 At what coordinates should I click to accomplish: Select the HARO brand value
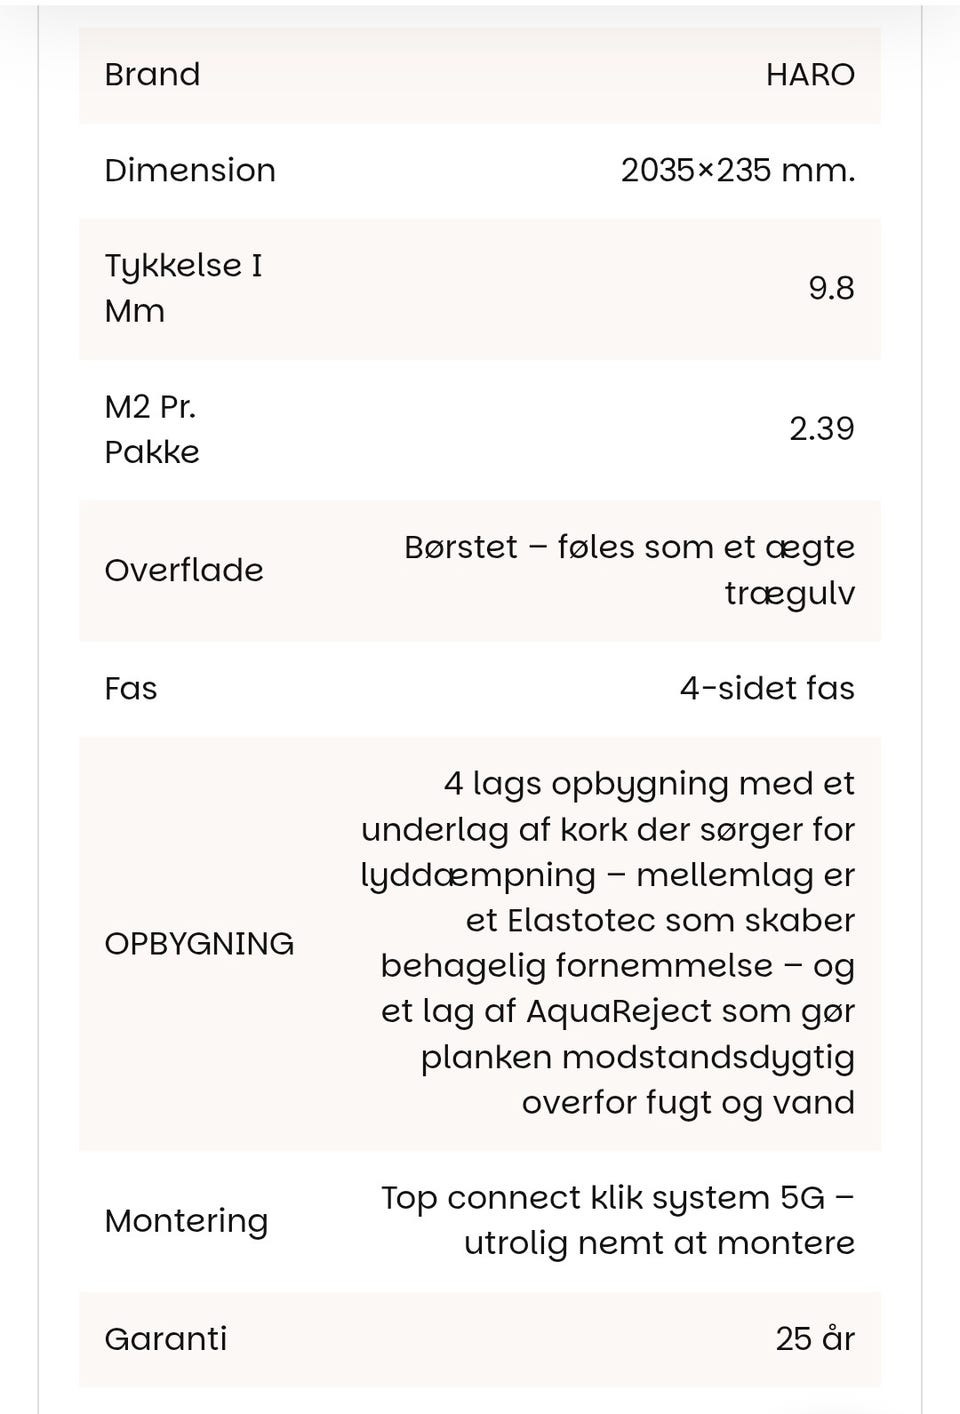pos(810,75)
